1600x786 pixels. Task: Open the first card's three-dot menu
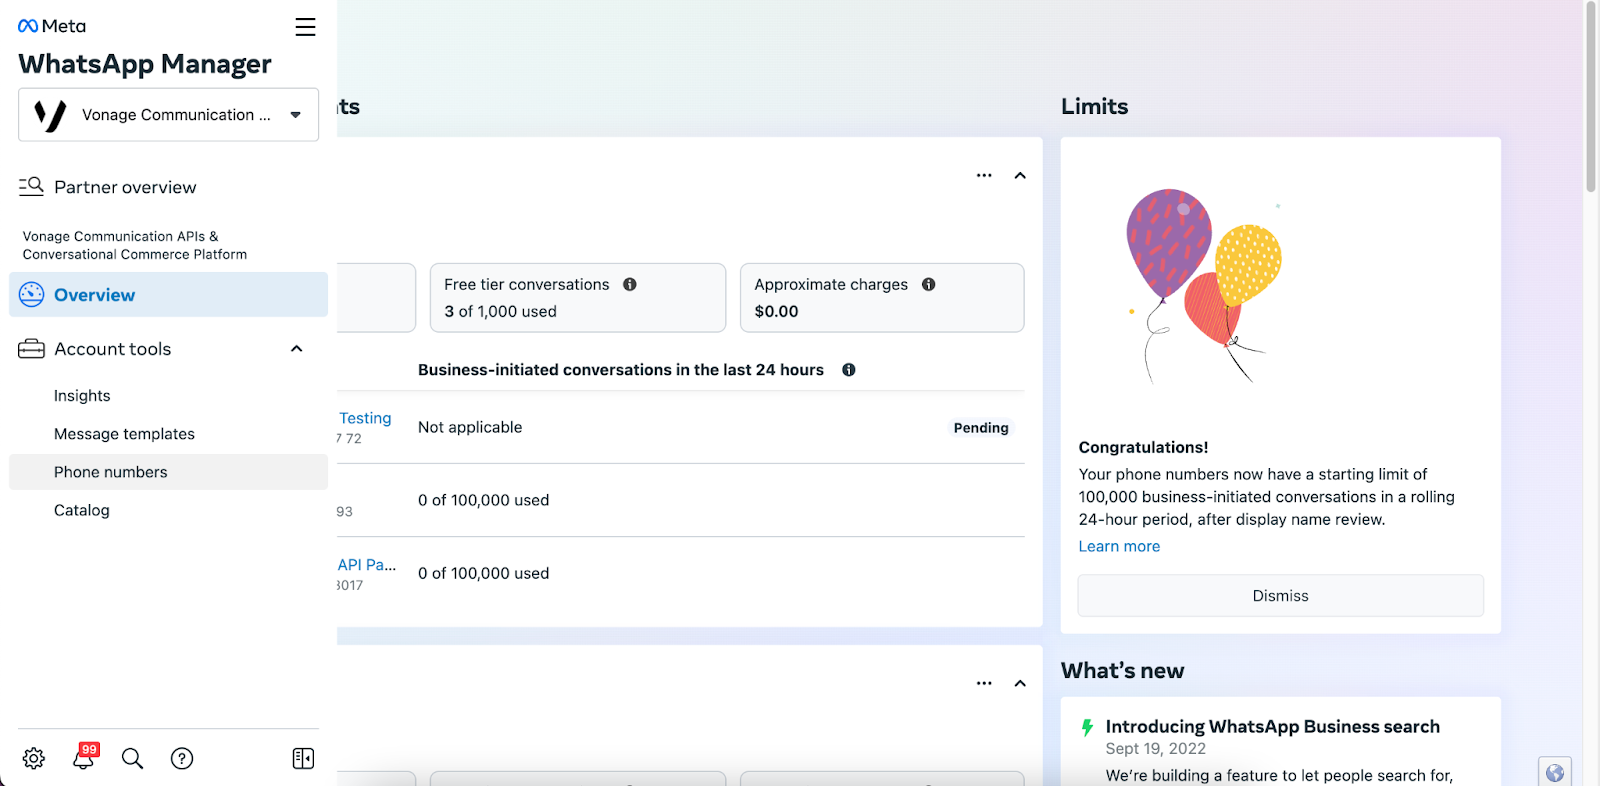pos(984,175)
